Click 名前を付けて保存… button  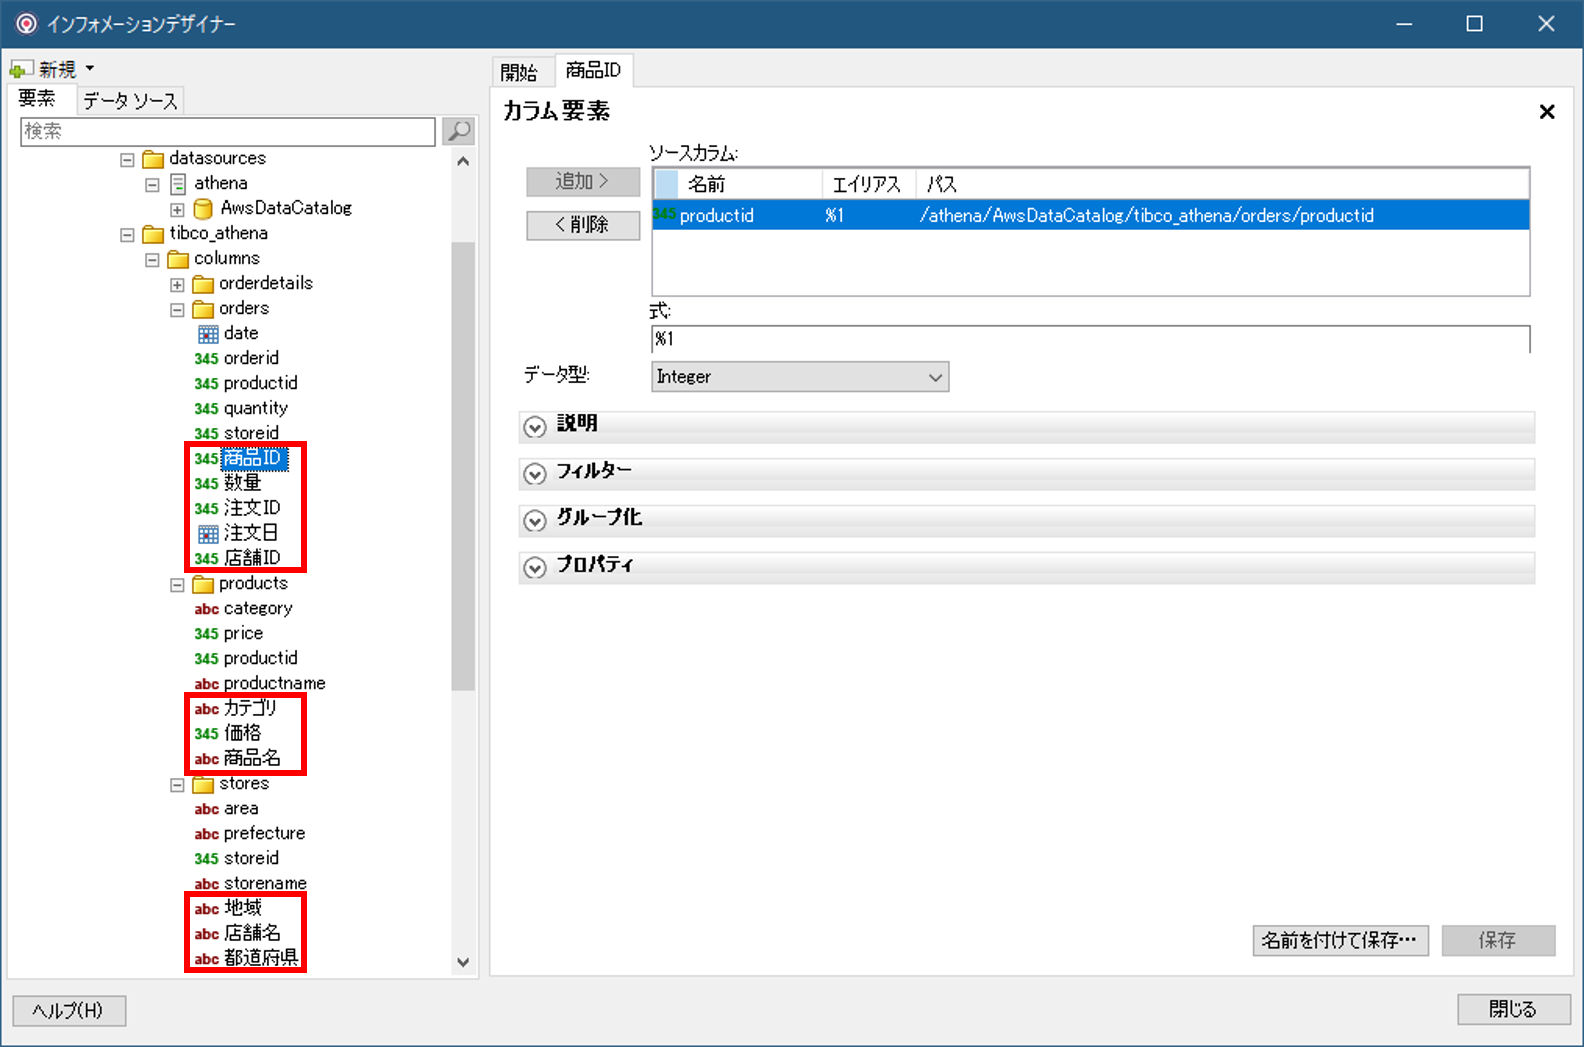point(1340,940)
